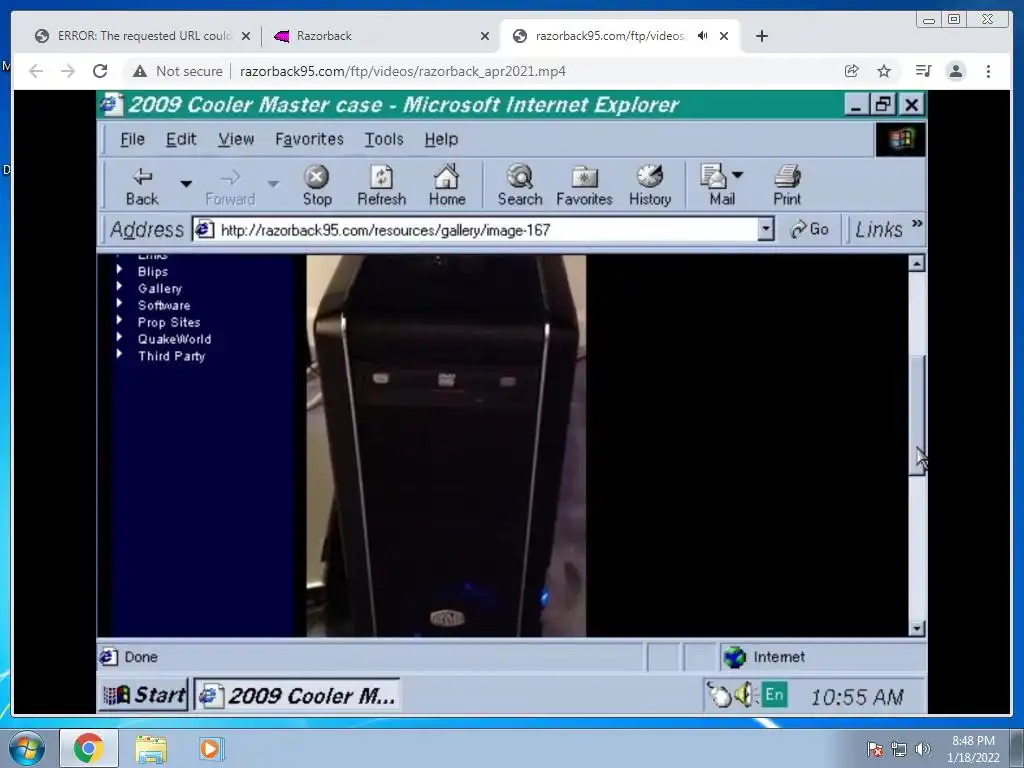Click the En language indicator
Screen dimensions: 1024x768
pos(775,694)
